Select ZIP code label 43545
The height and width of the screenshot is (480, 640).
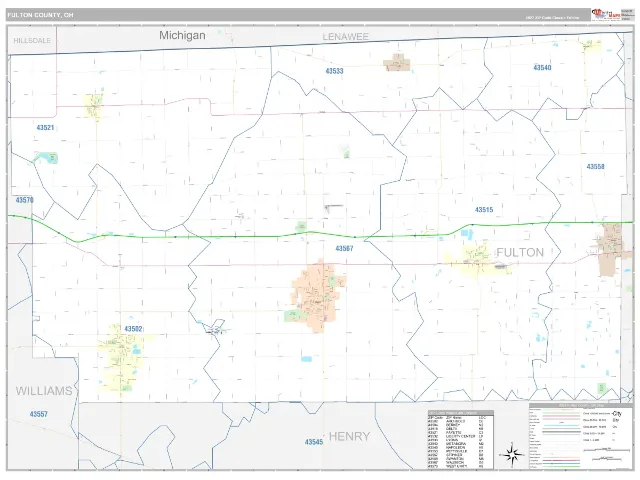point(314,442)
